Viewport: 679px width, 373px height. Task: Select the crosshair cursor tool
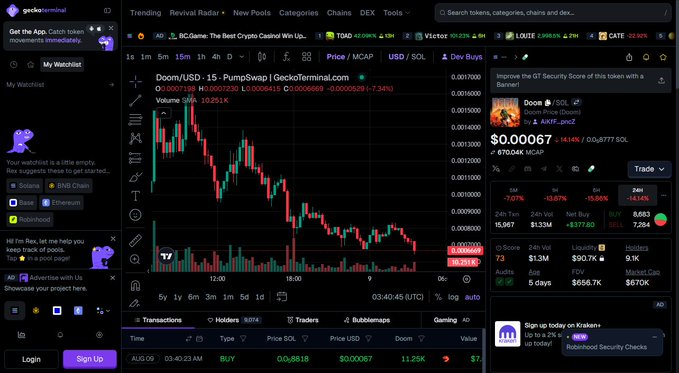(x=136, y=81)
